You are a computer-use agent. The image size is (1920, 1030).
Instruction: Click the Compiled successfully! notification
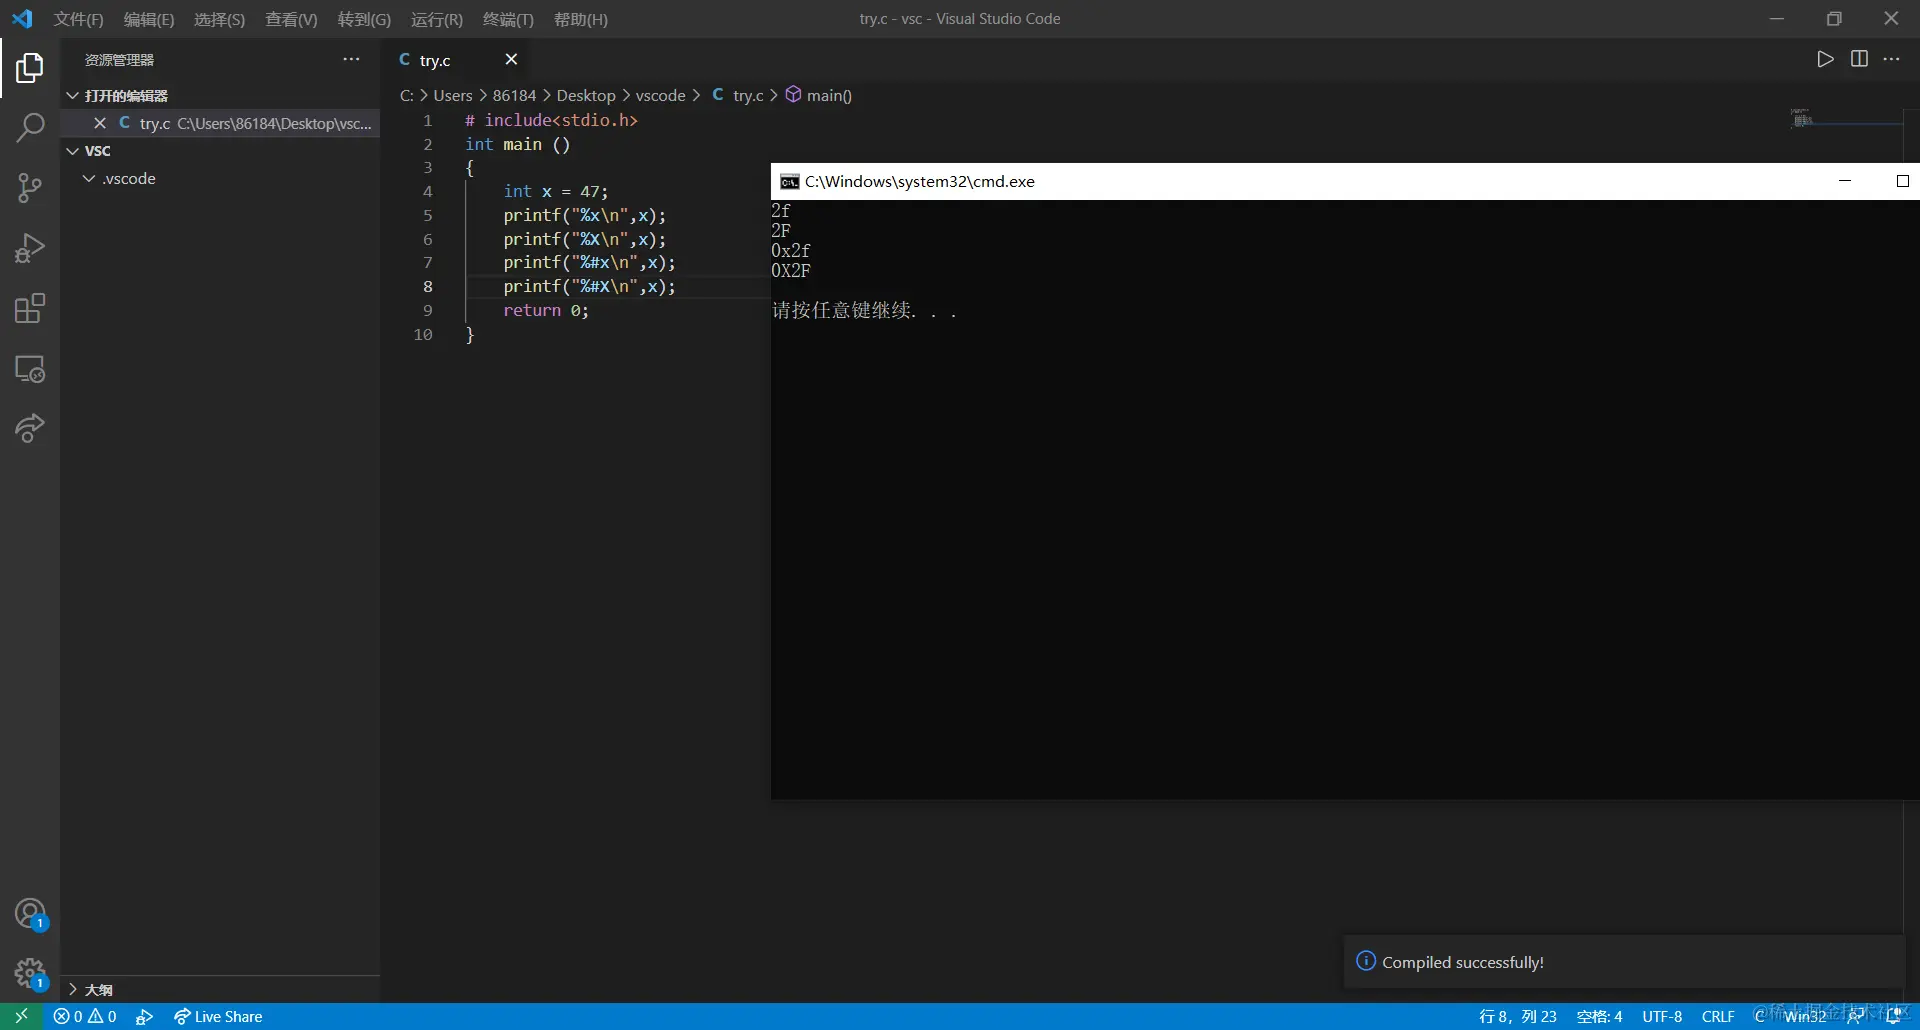pos(1624,962)
